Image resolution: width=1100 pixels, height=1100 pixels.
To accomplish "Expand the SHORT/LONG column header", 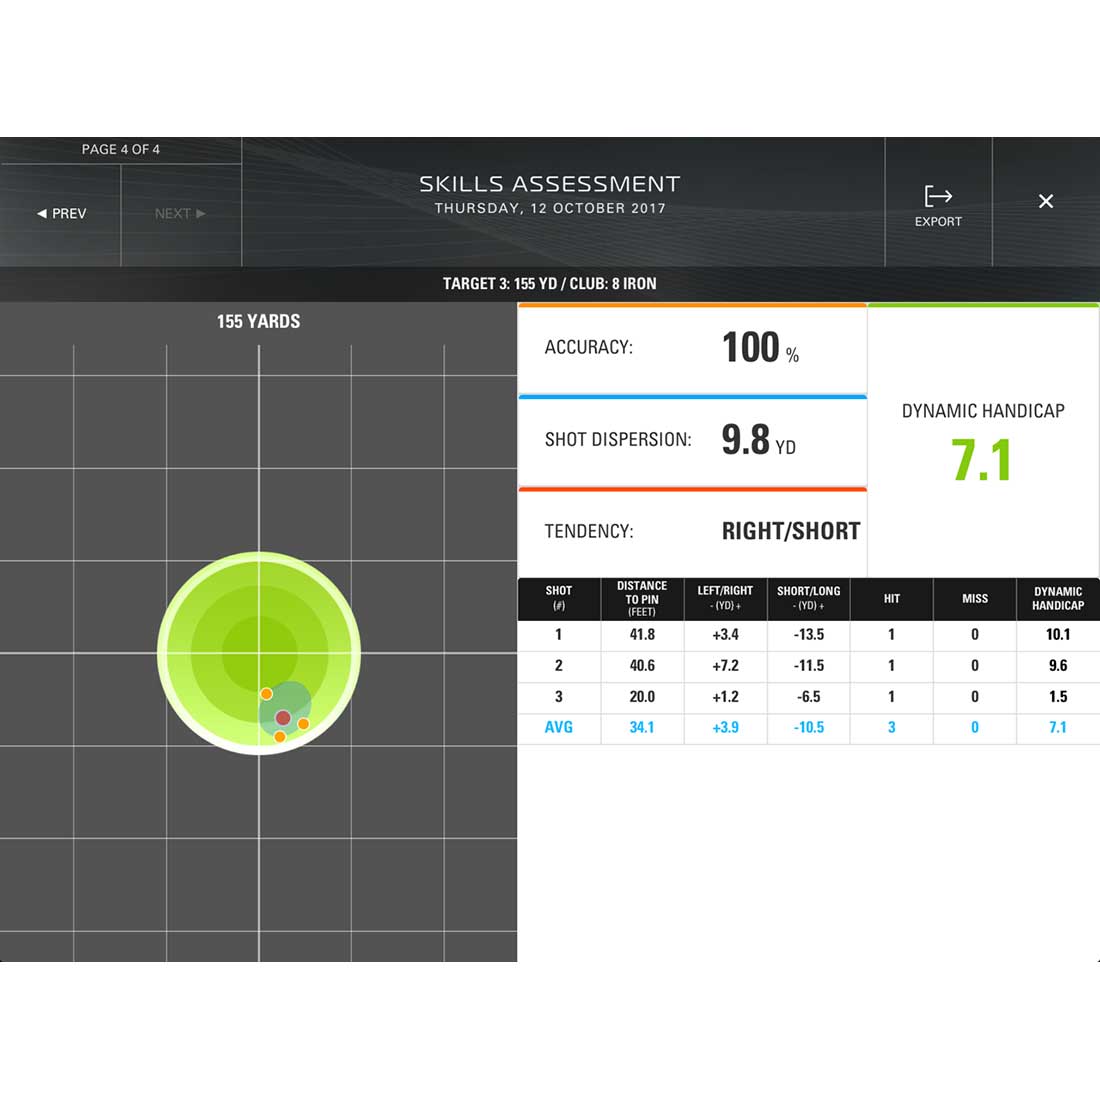I will [808, 599].
